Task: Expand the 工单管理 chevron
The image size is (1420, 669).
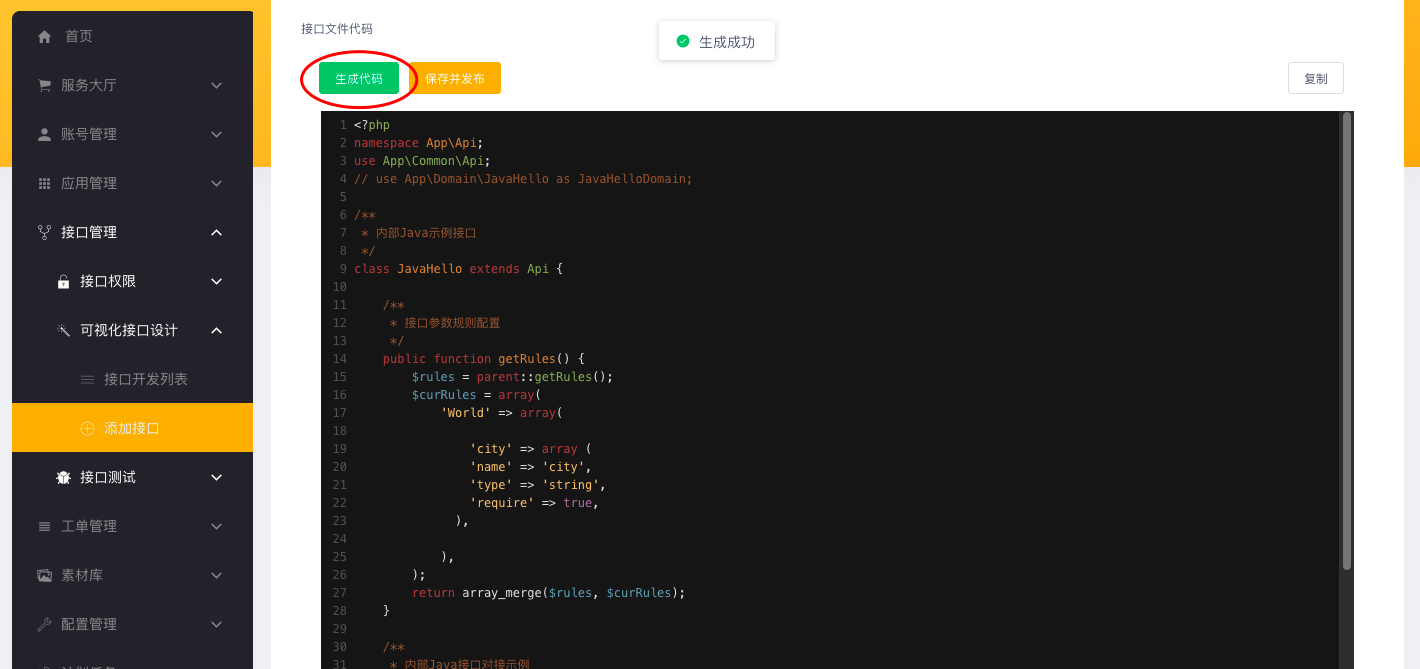Action: click(216, 526)
